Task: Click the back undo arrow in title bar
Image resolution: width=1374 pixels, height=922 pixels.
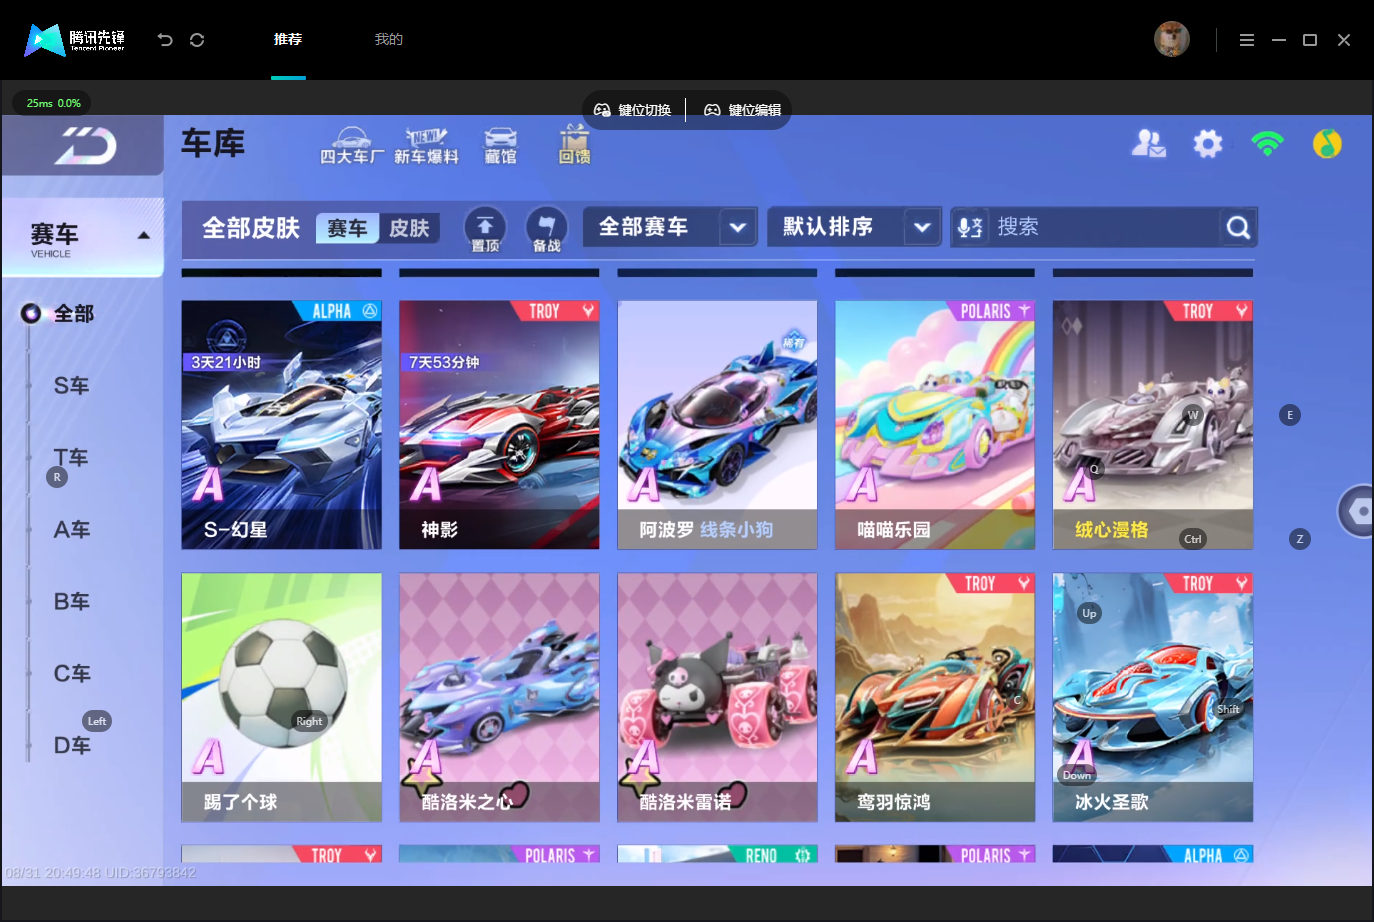Action: [x=165, y=40]
